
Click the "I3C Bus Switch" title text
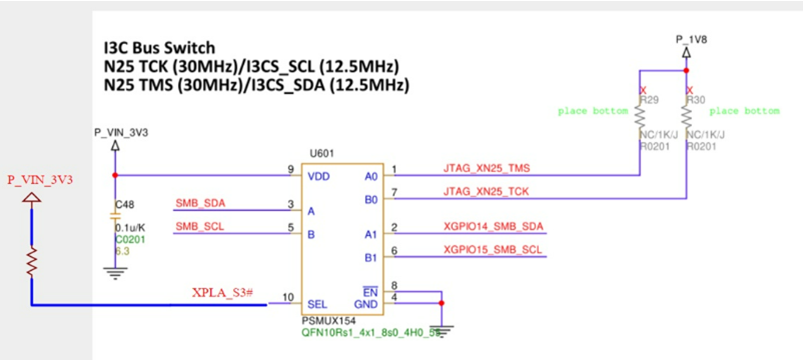(x=159, y=49)
